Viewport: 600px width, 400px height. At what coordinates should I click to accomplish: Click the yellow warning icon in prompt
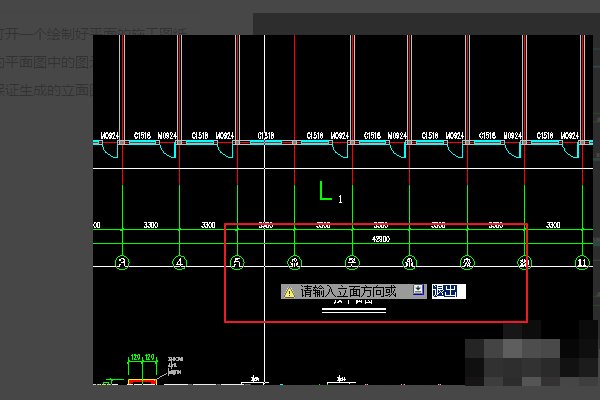(x=289, y=292)
